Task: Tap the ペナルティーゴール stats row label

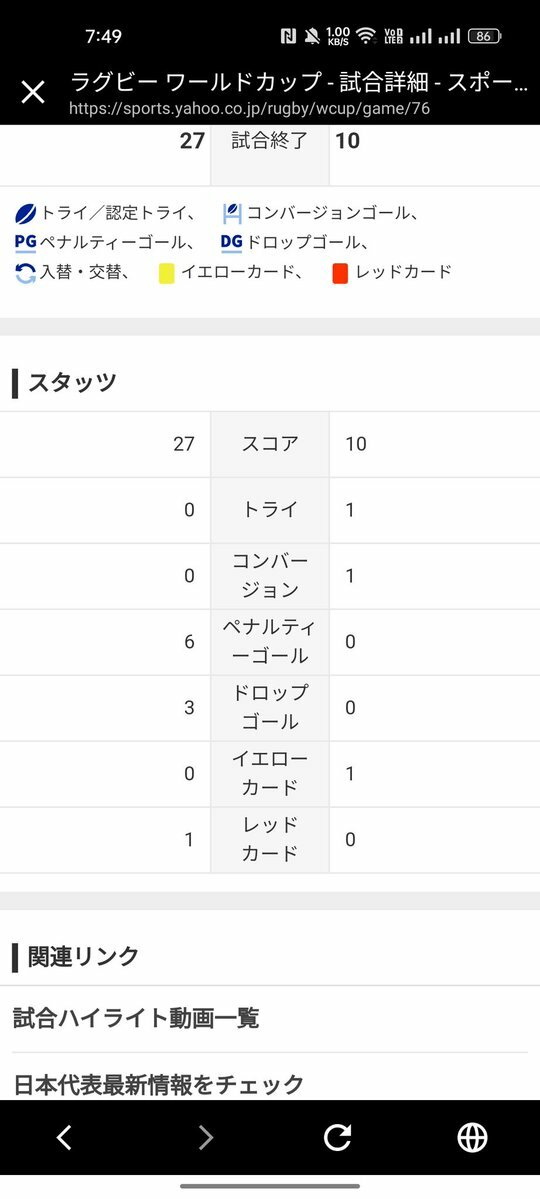Action: (x=270, y=642)
